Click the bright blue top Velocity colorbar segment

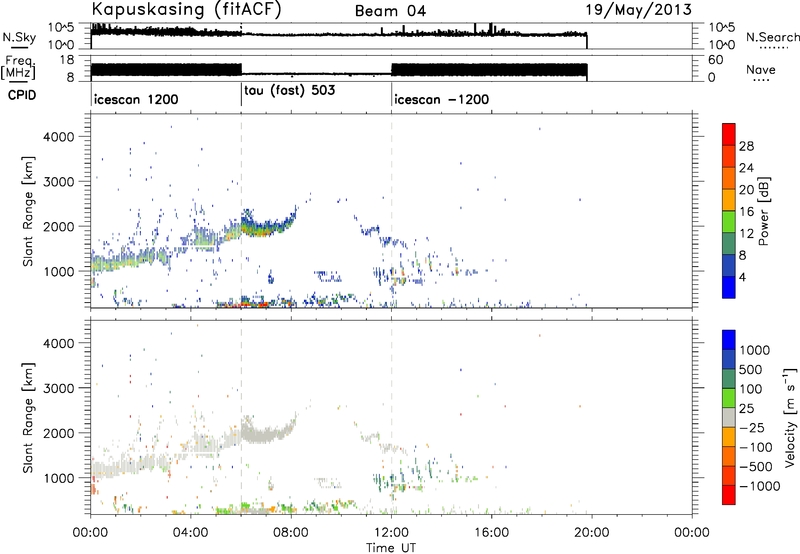[729, 340]
